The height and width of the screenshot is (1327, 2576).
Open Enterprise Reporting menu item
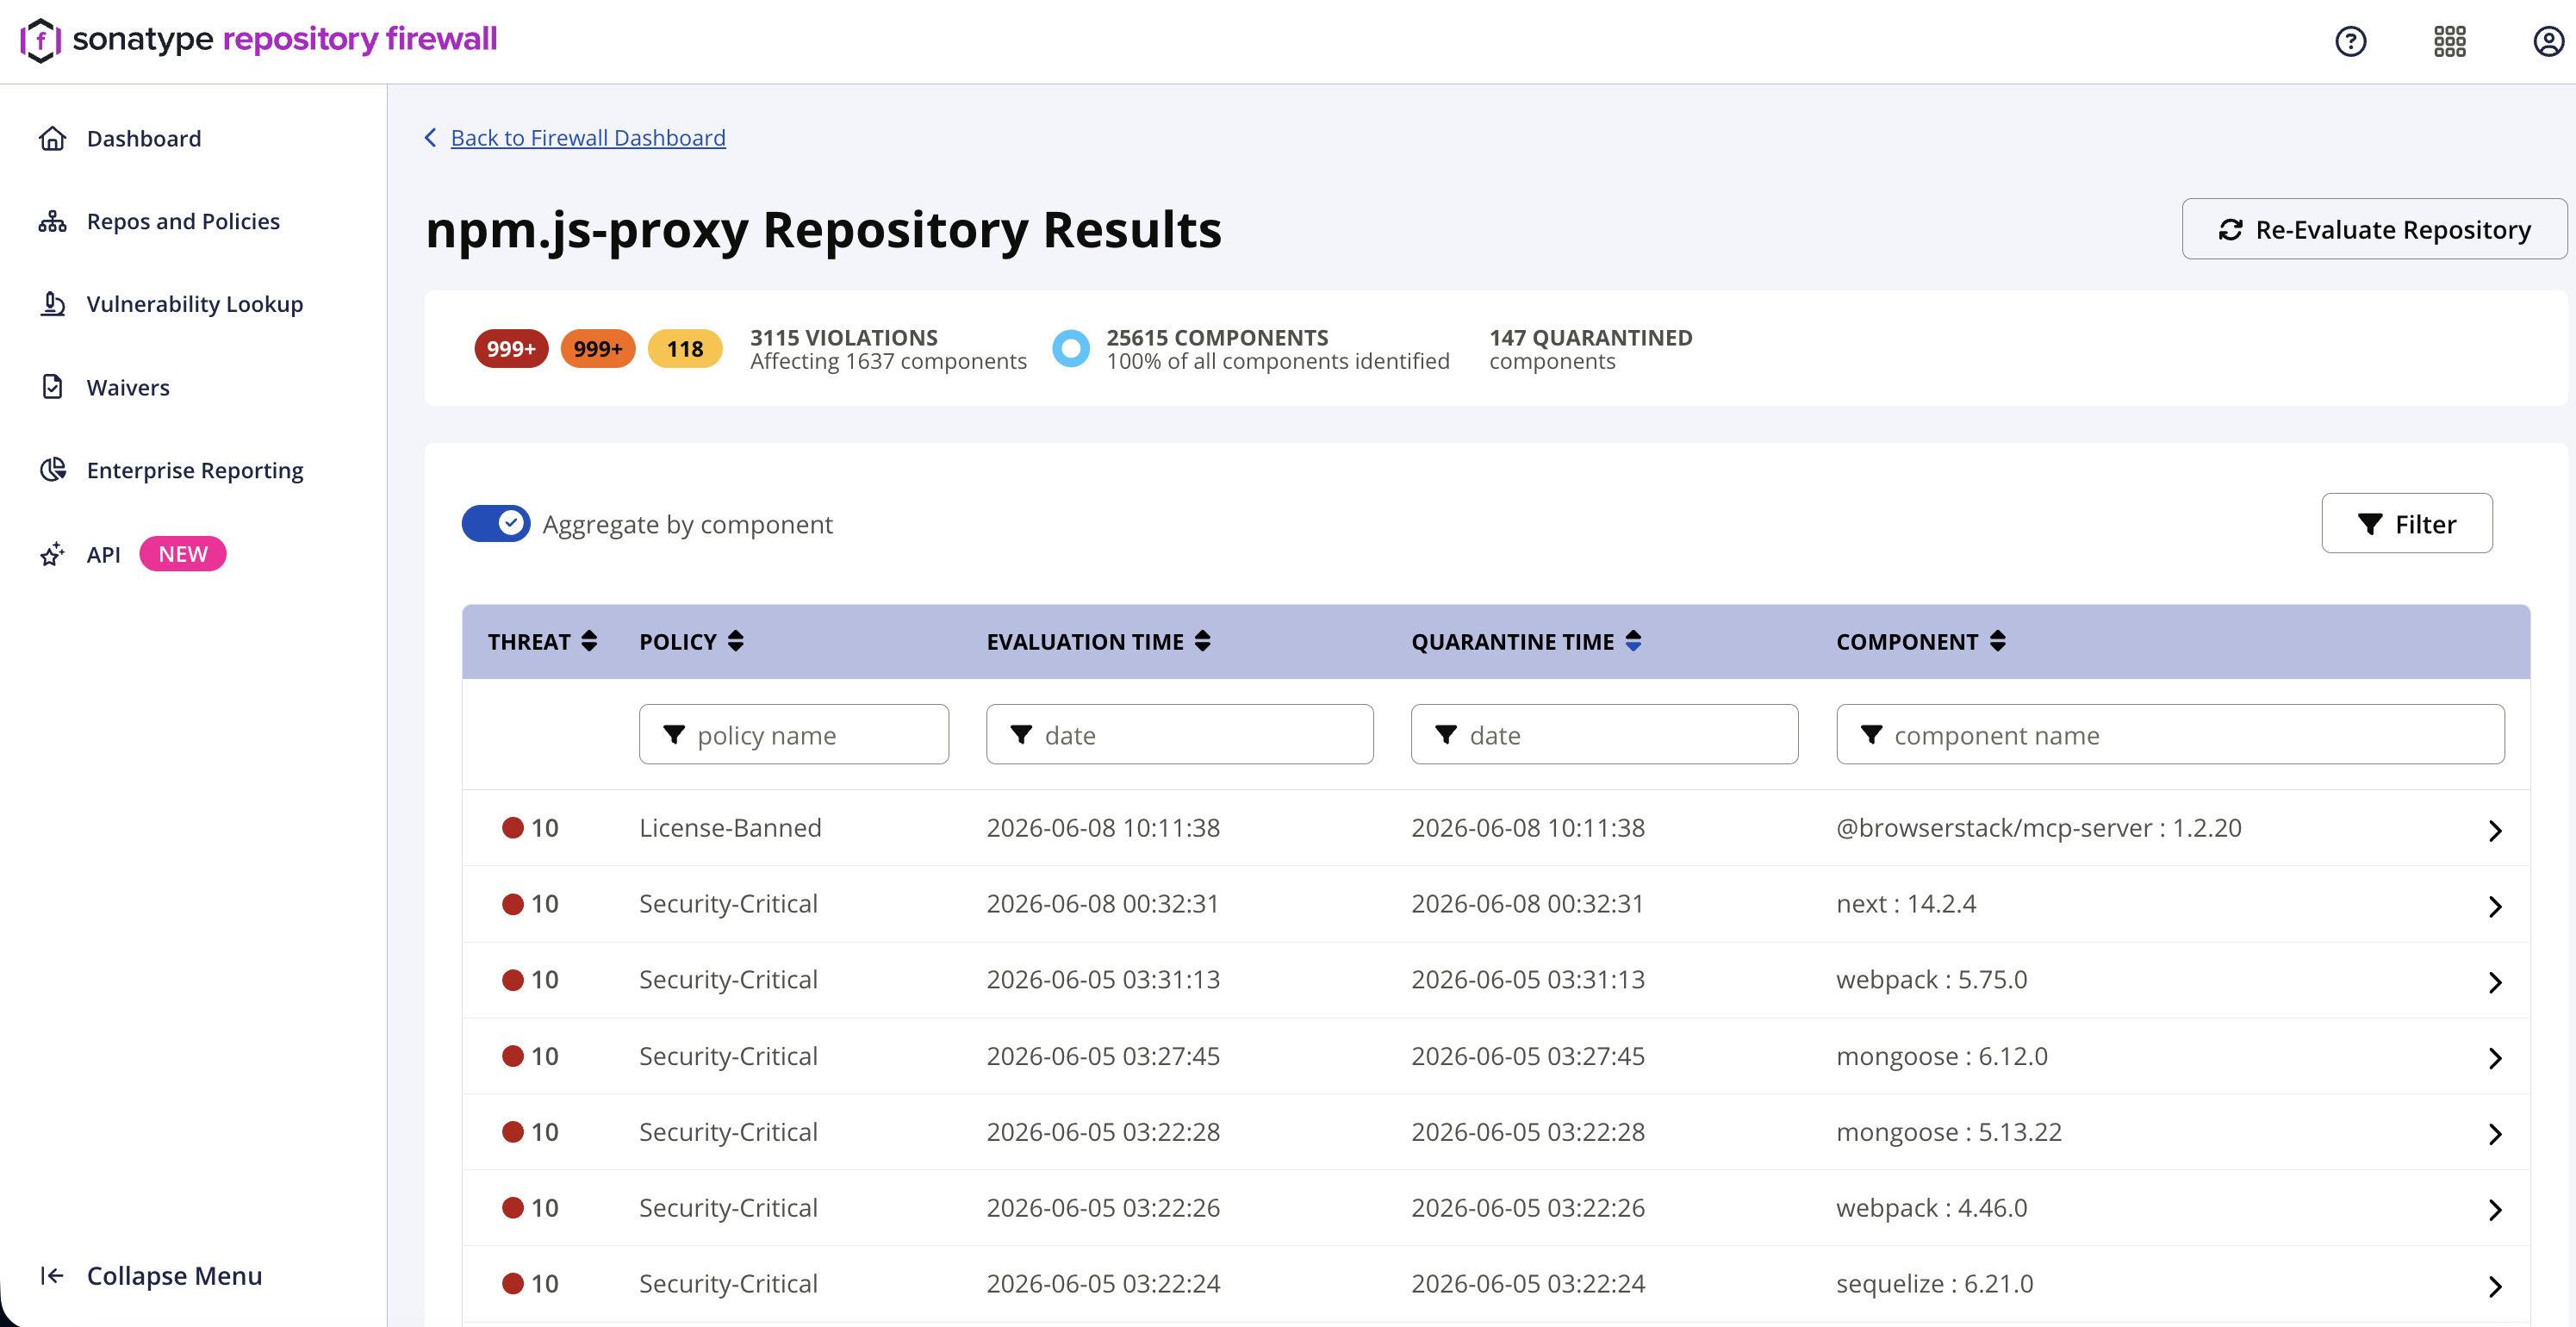tap(195, 470)
